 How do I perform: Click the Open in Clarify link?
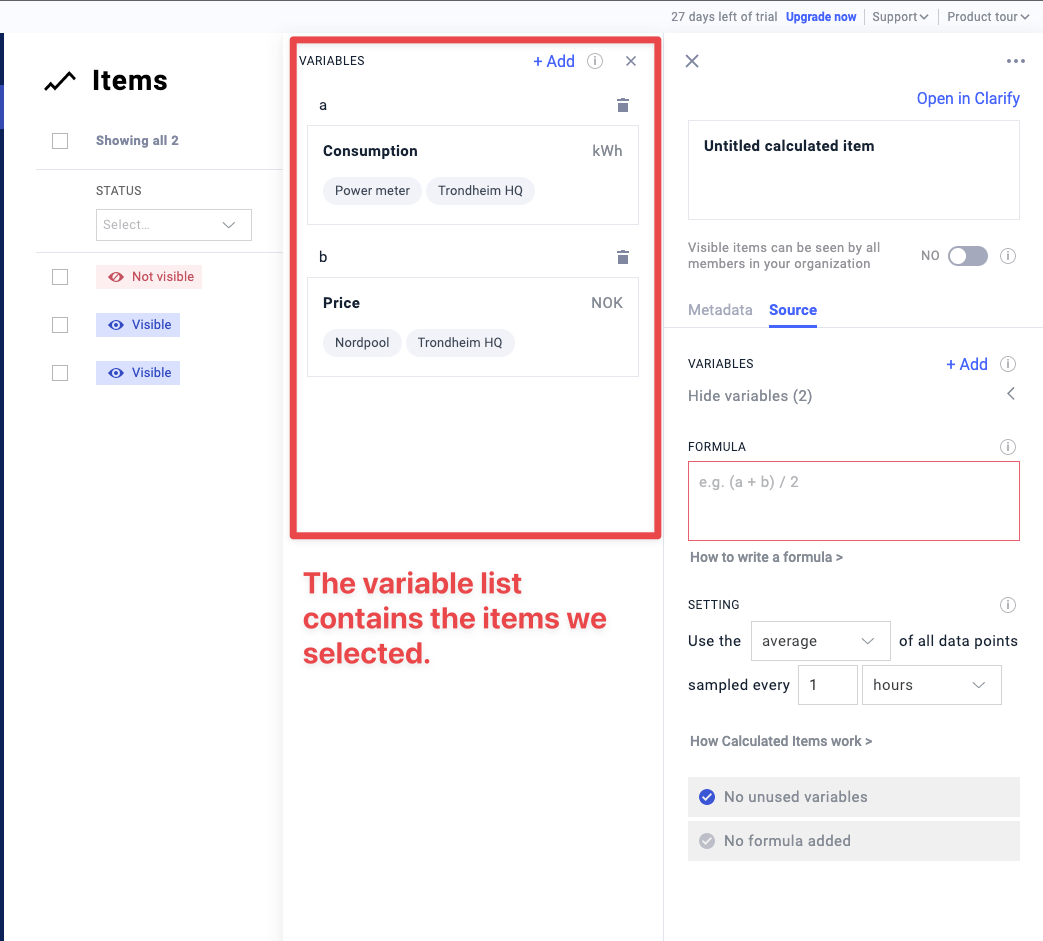[968, 98]
